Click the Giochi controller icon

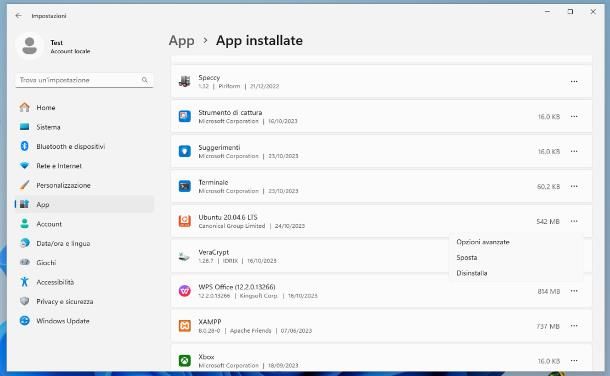pyautogui.click(x=25, y=262)
